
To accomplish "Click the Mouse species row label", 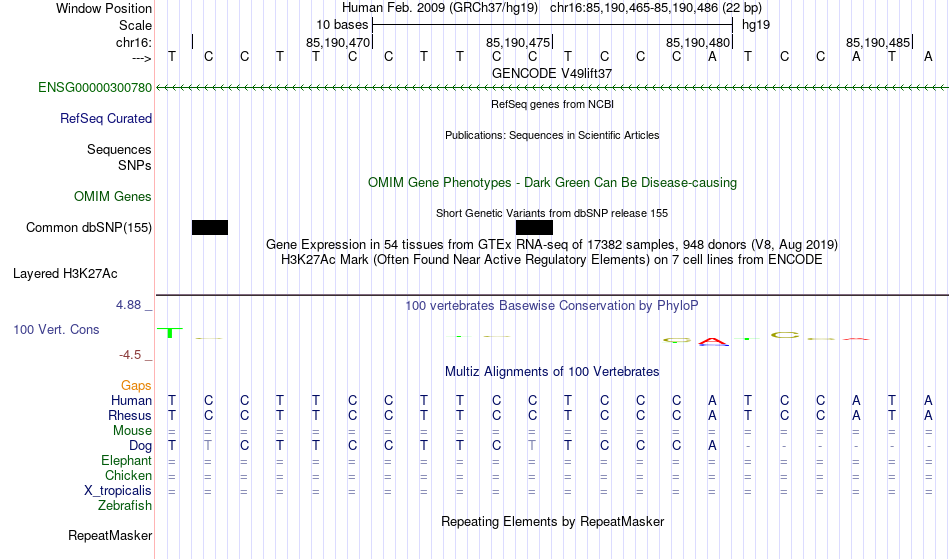I will click(133, 431).
